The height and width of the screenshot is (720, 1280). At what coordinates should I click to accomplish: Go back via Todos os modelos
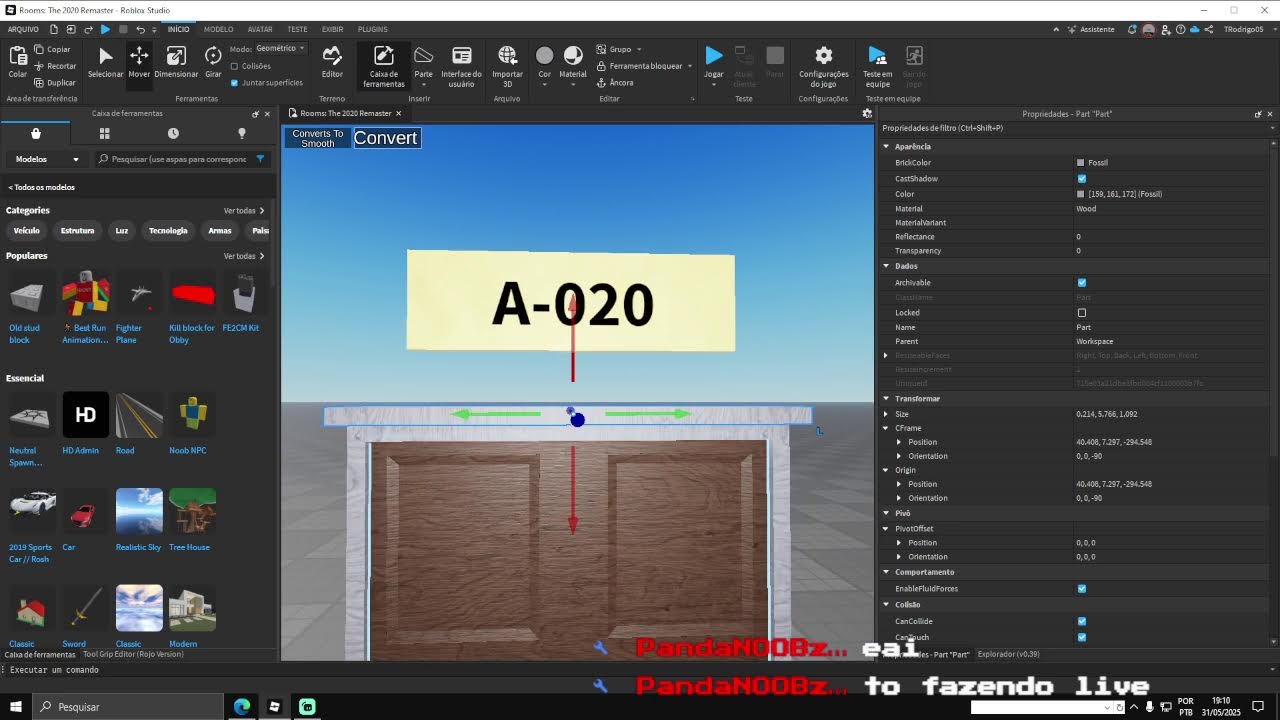click(42, 187)
